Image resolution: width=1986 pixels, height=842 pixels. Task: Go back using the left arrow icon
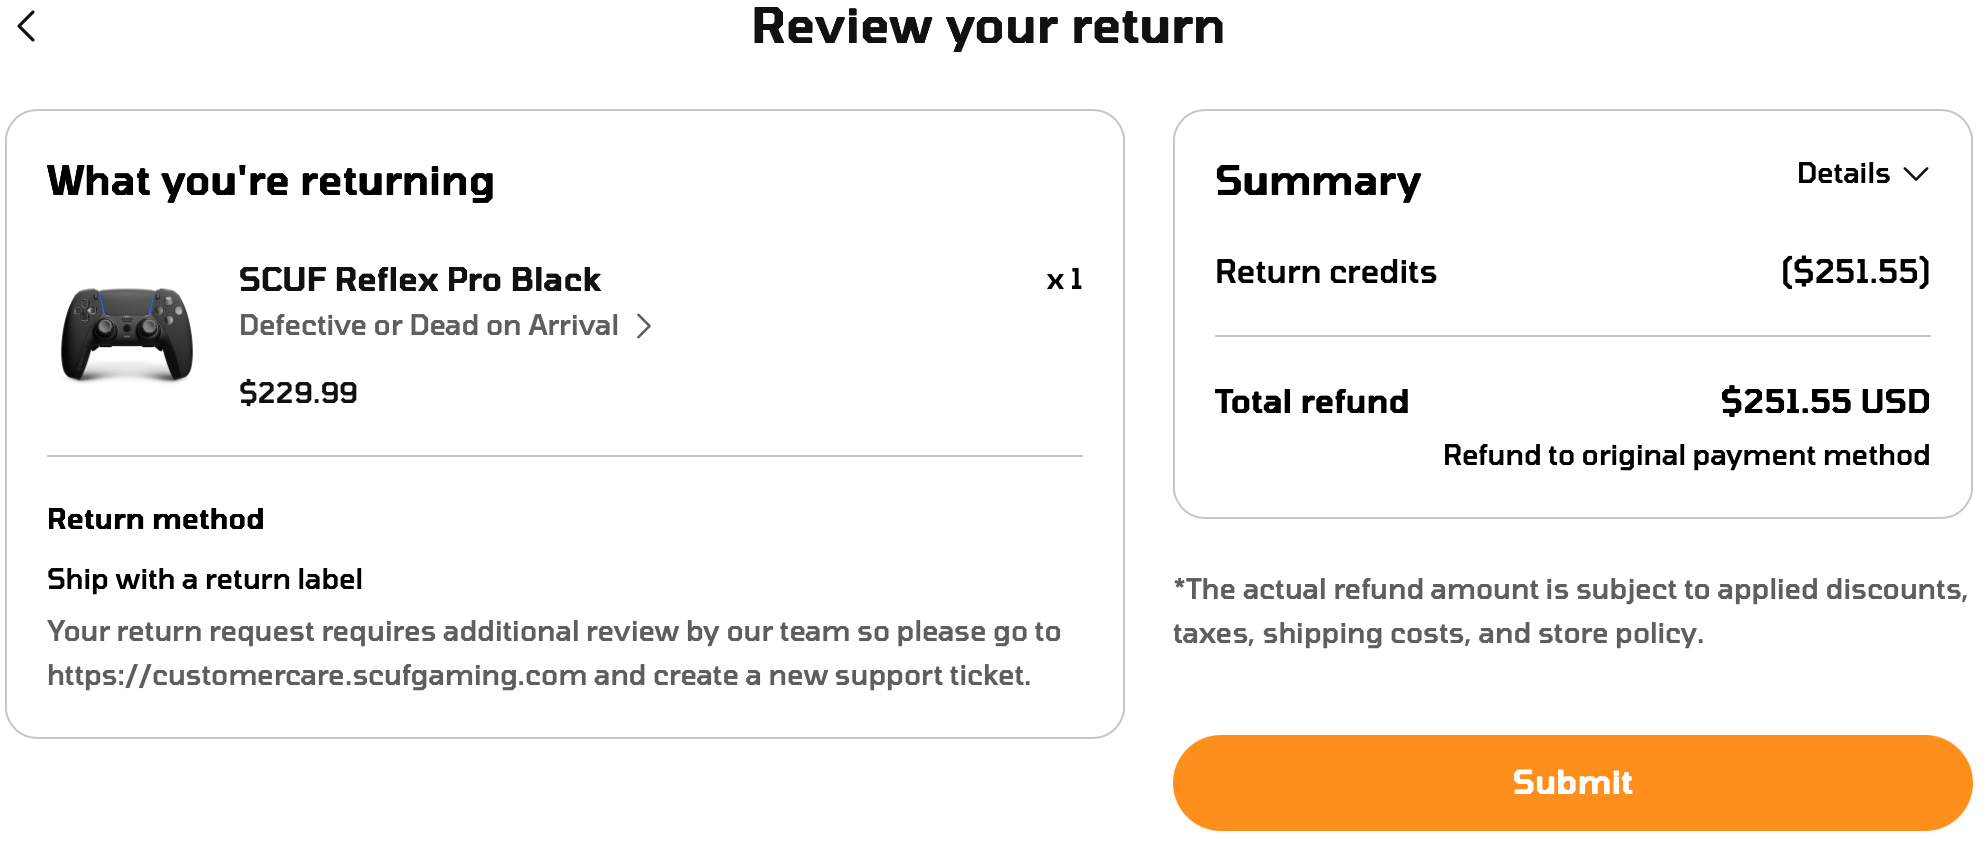[x=27, y=26]
